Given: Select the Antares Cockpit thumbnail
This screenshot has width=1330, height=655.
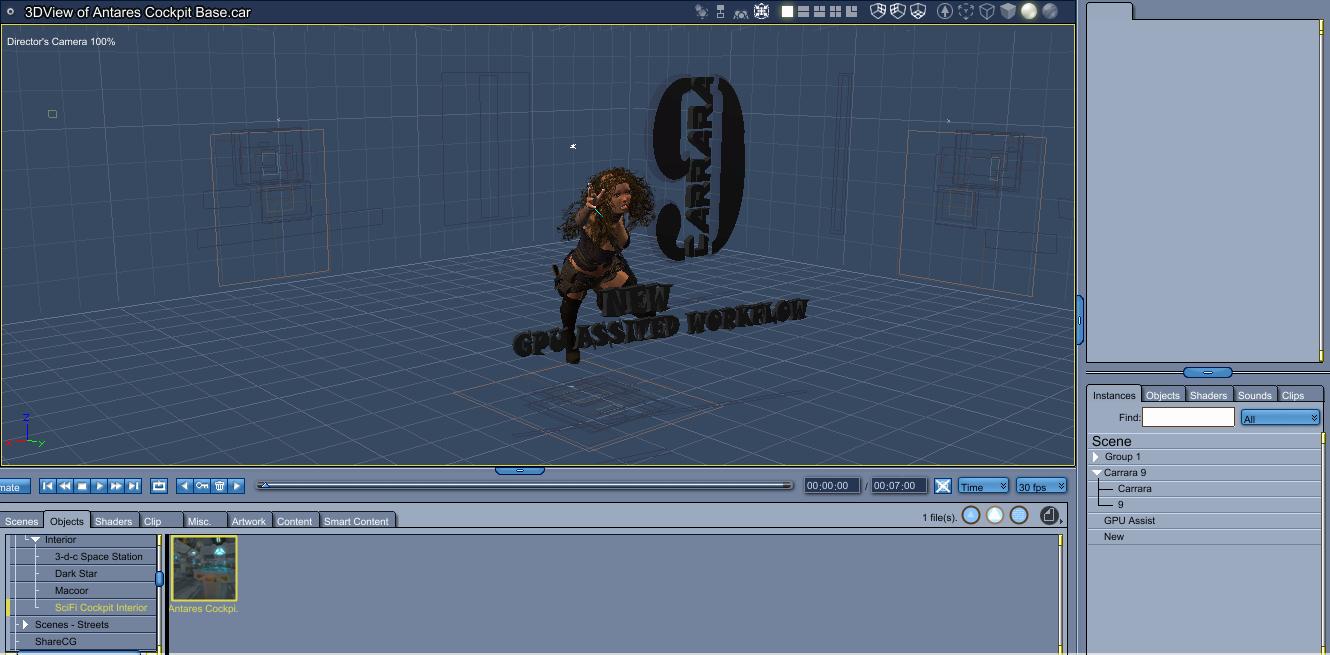Looking at the screenshot, I should click(x=204, y=568).
